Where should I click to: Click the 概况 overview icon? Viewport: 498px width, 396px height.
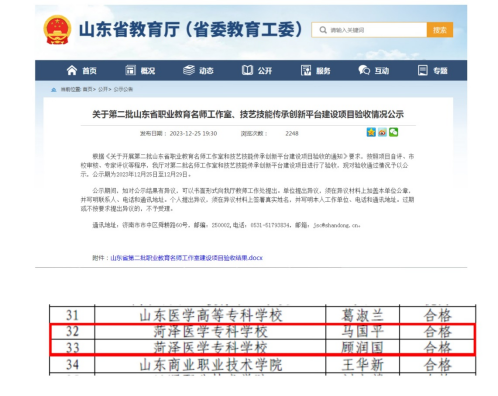click(130, 70)
